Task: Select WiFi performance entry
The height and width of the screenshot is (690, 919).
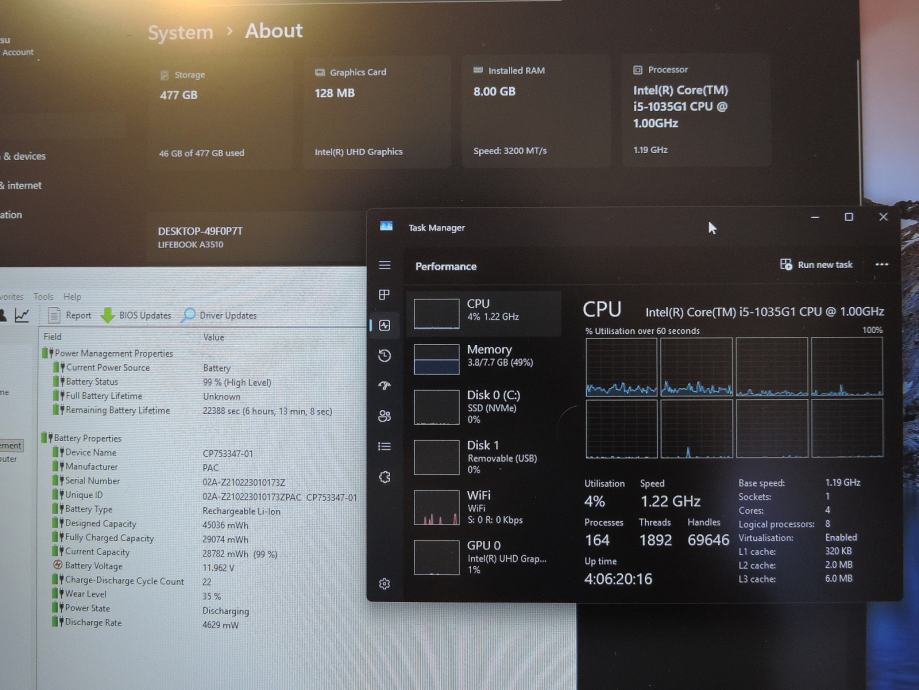Action: [x=484, y=507]
